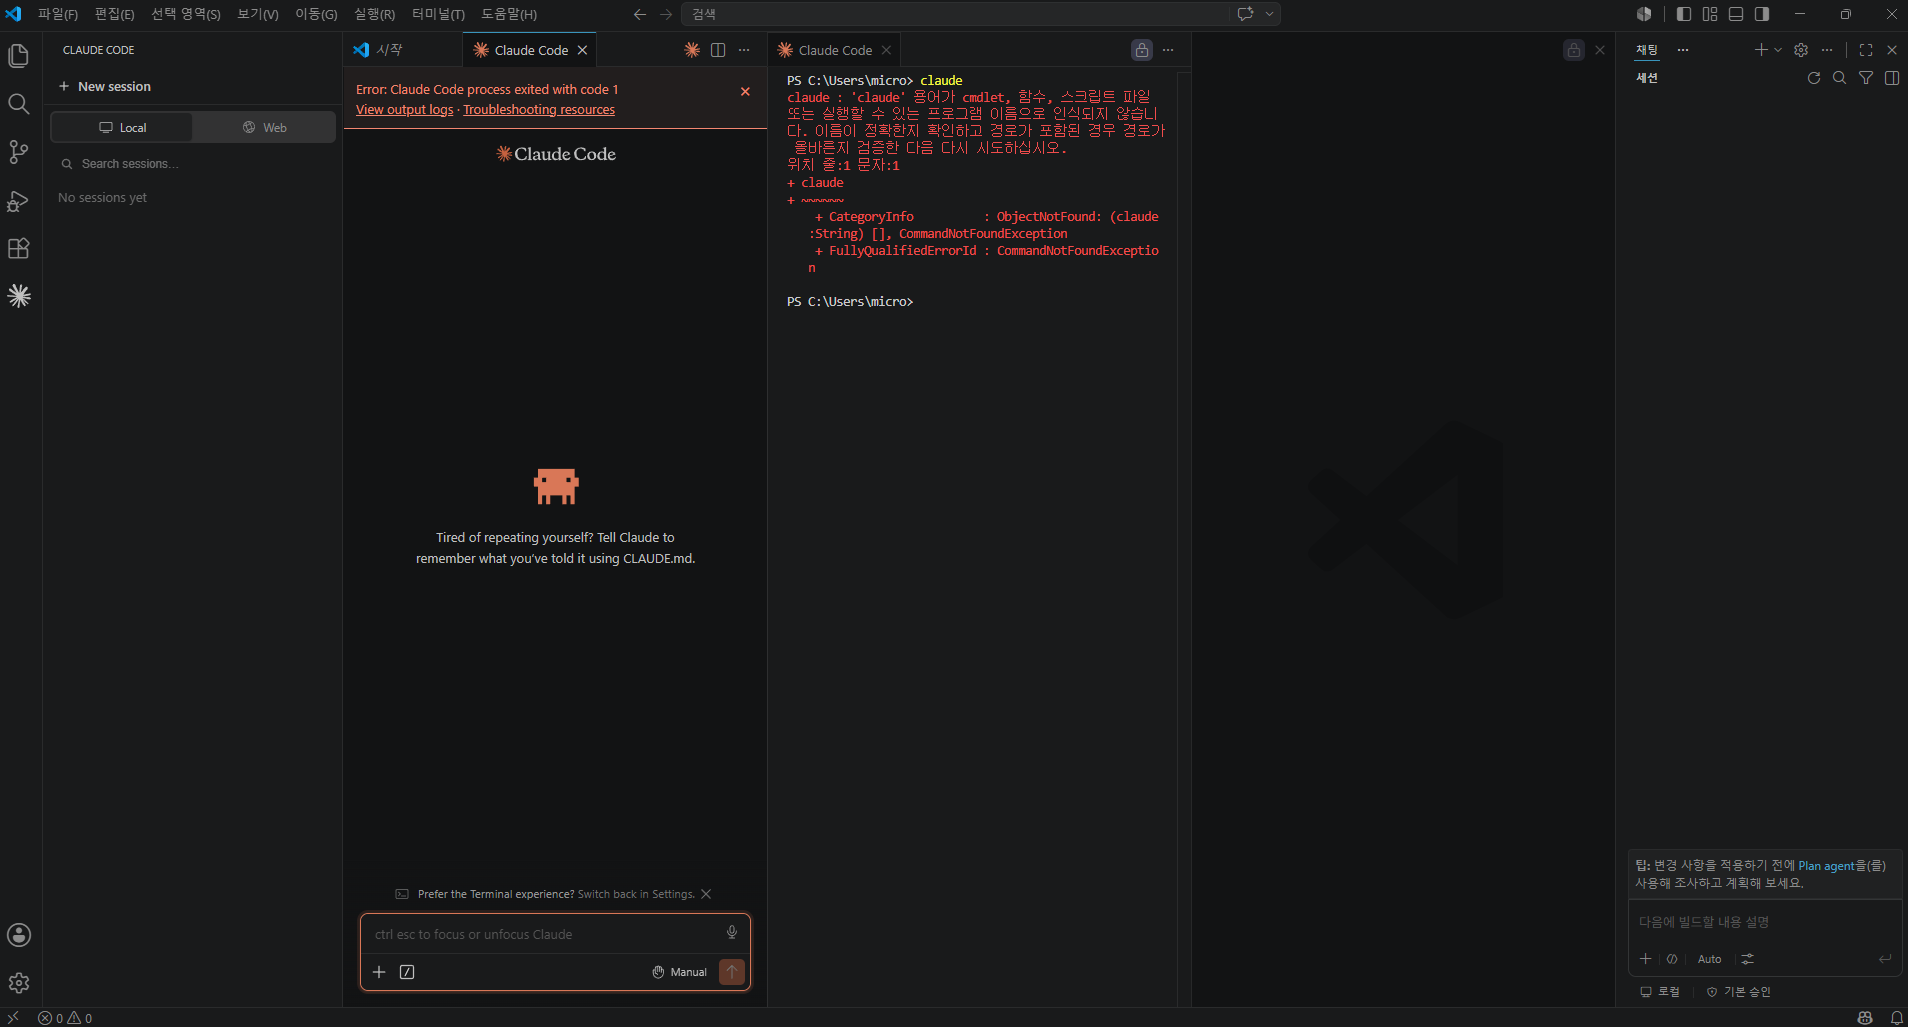Expand the new chat dropdown arrow
Image resolution: width=1908 pixels, height=1027 pixels.
(1778, 50)
